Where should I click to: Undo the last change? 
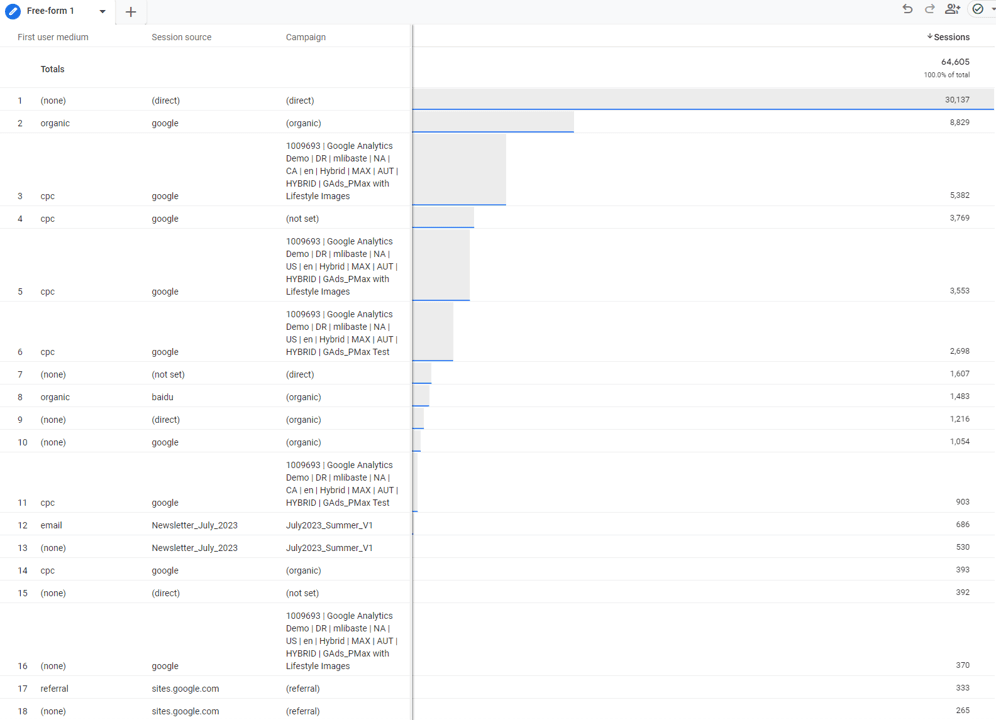[907, 9]
